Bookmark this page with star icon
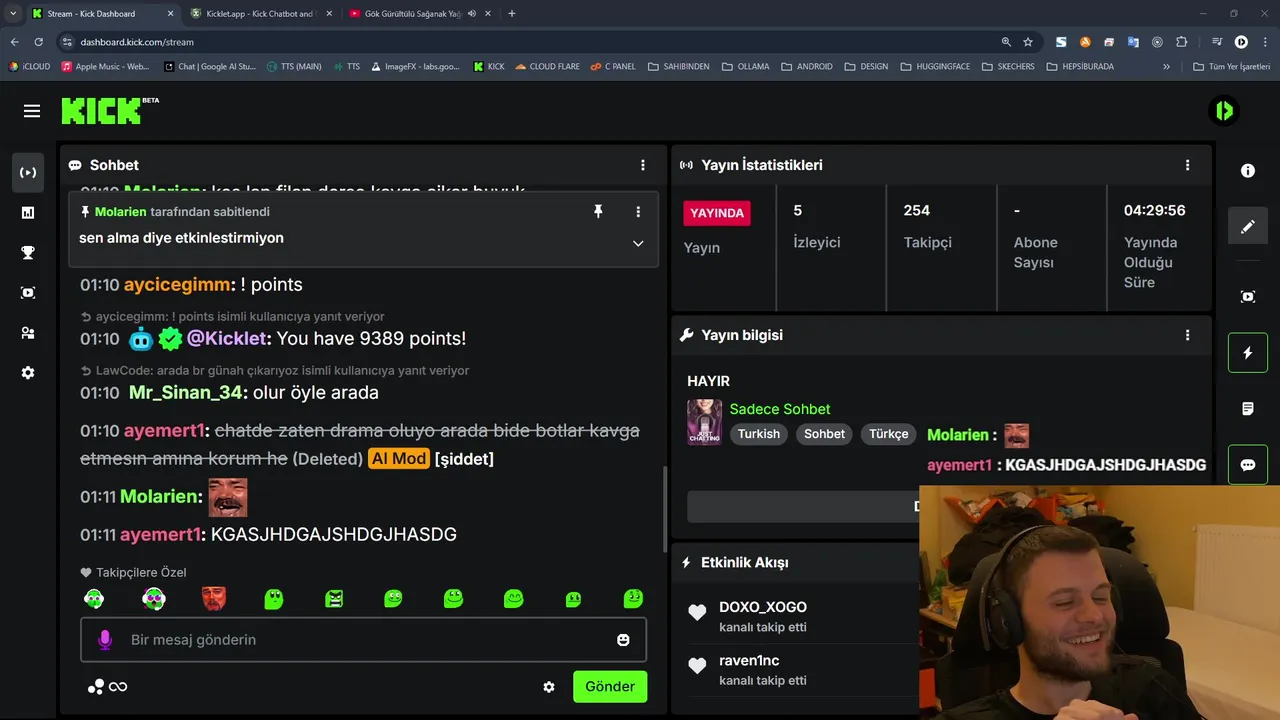The image size is (1280, 720). click(1028, 42)
